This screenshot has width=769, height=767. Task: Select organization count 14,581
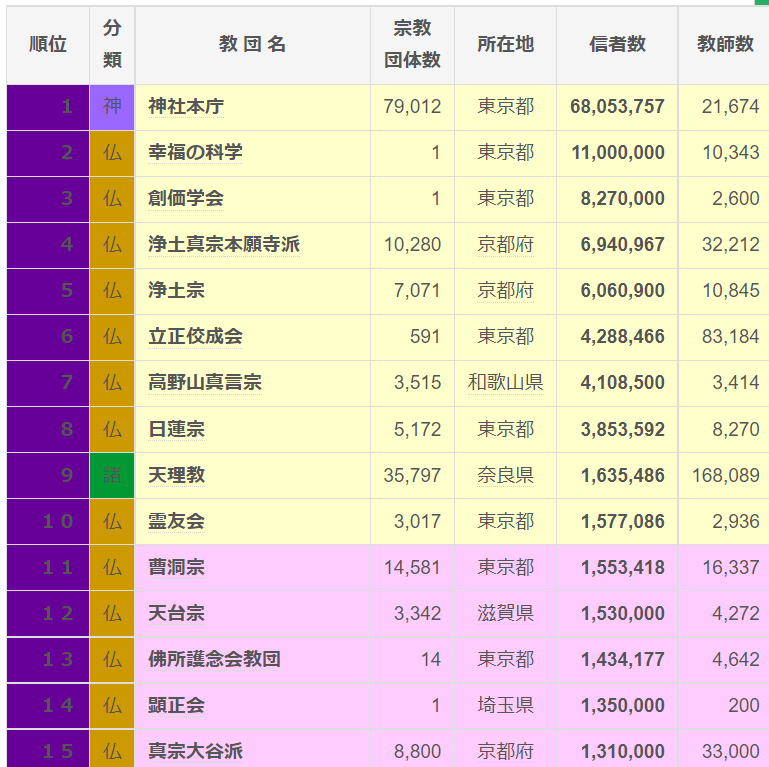tap(412, 567)
